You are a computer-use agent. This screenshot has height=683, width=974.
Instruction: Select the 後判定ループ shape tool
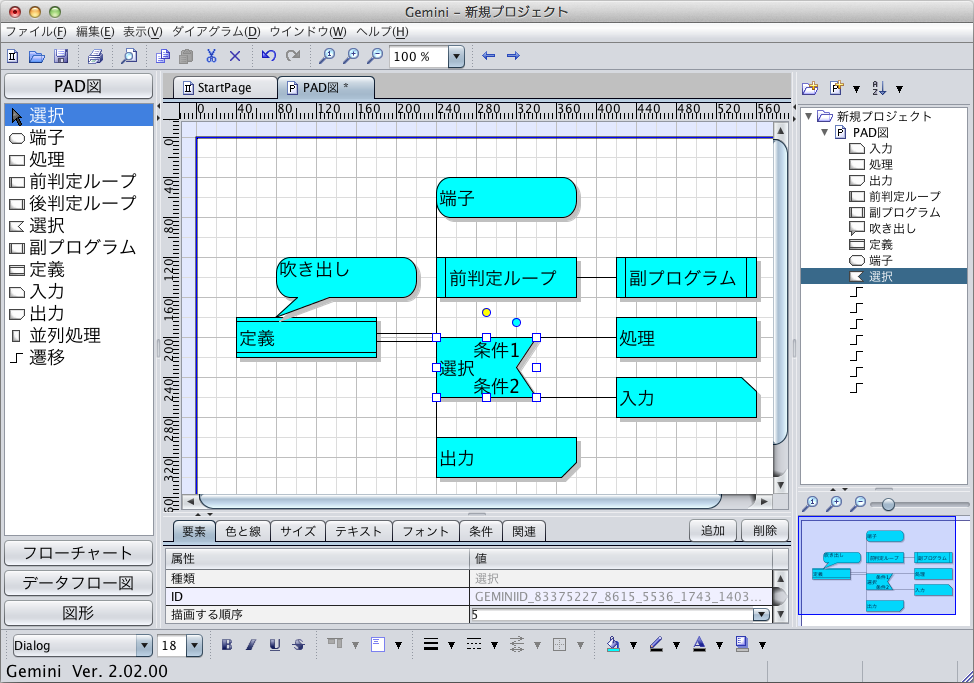click(79, 203)
